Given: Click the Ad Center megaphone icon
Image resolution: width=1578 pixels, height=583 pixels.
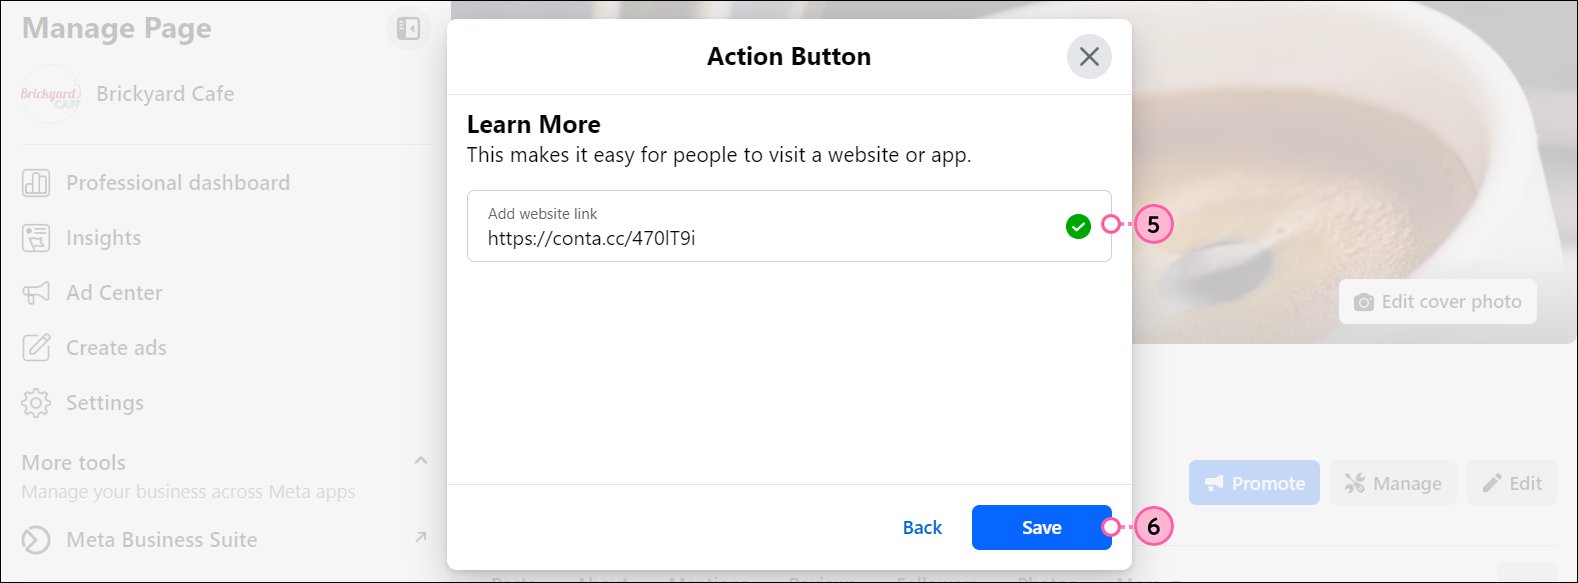Looking at the screenshot, I should tap(36, 293).
